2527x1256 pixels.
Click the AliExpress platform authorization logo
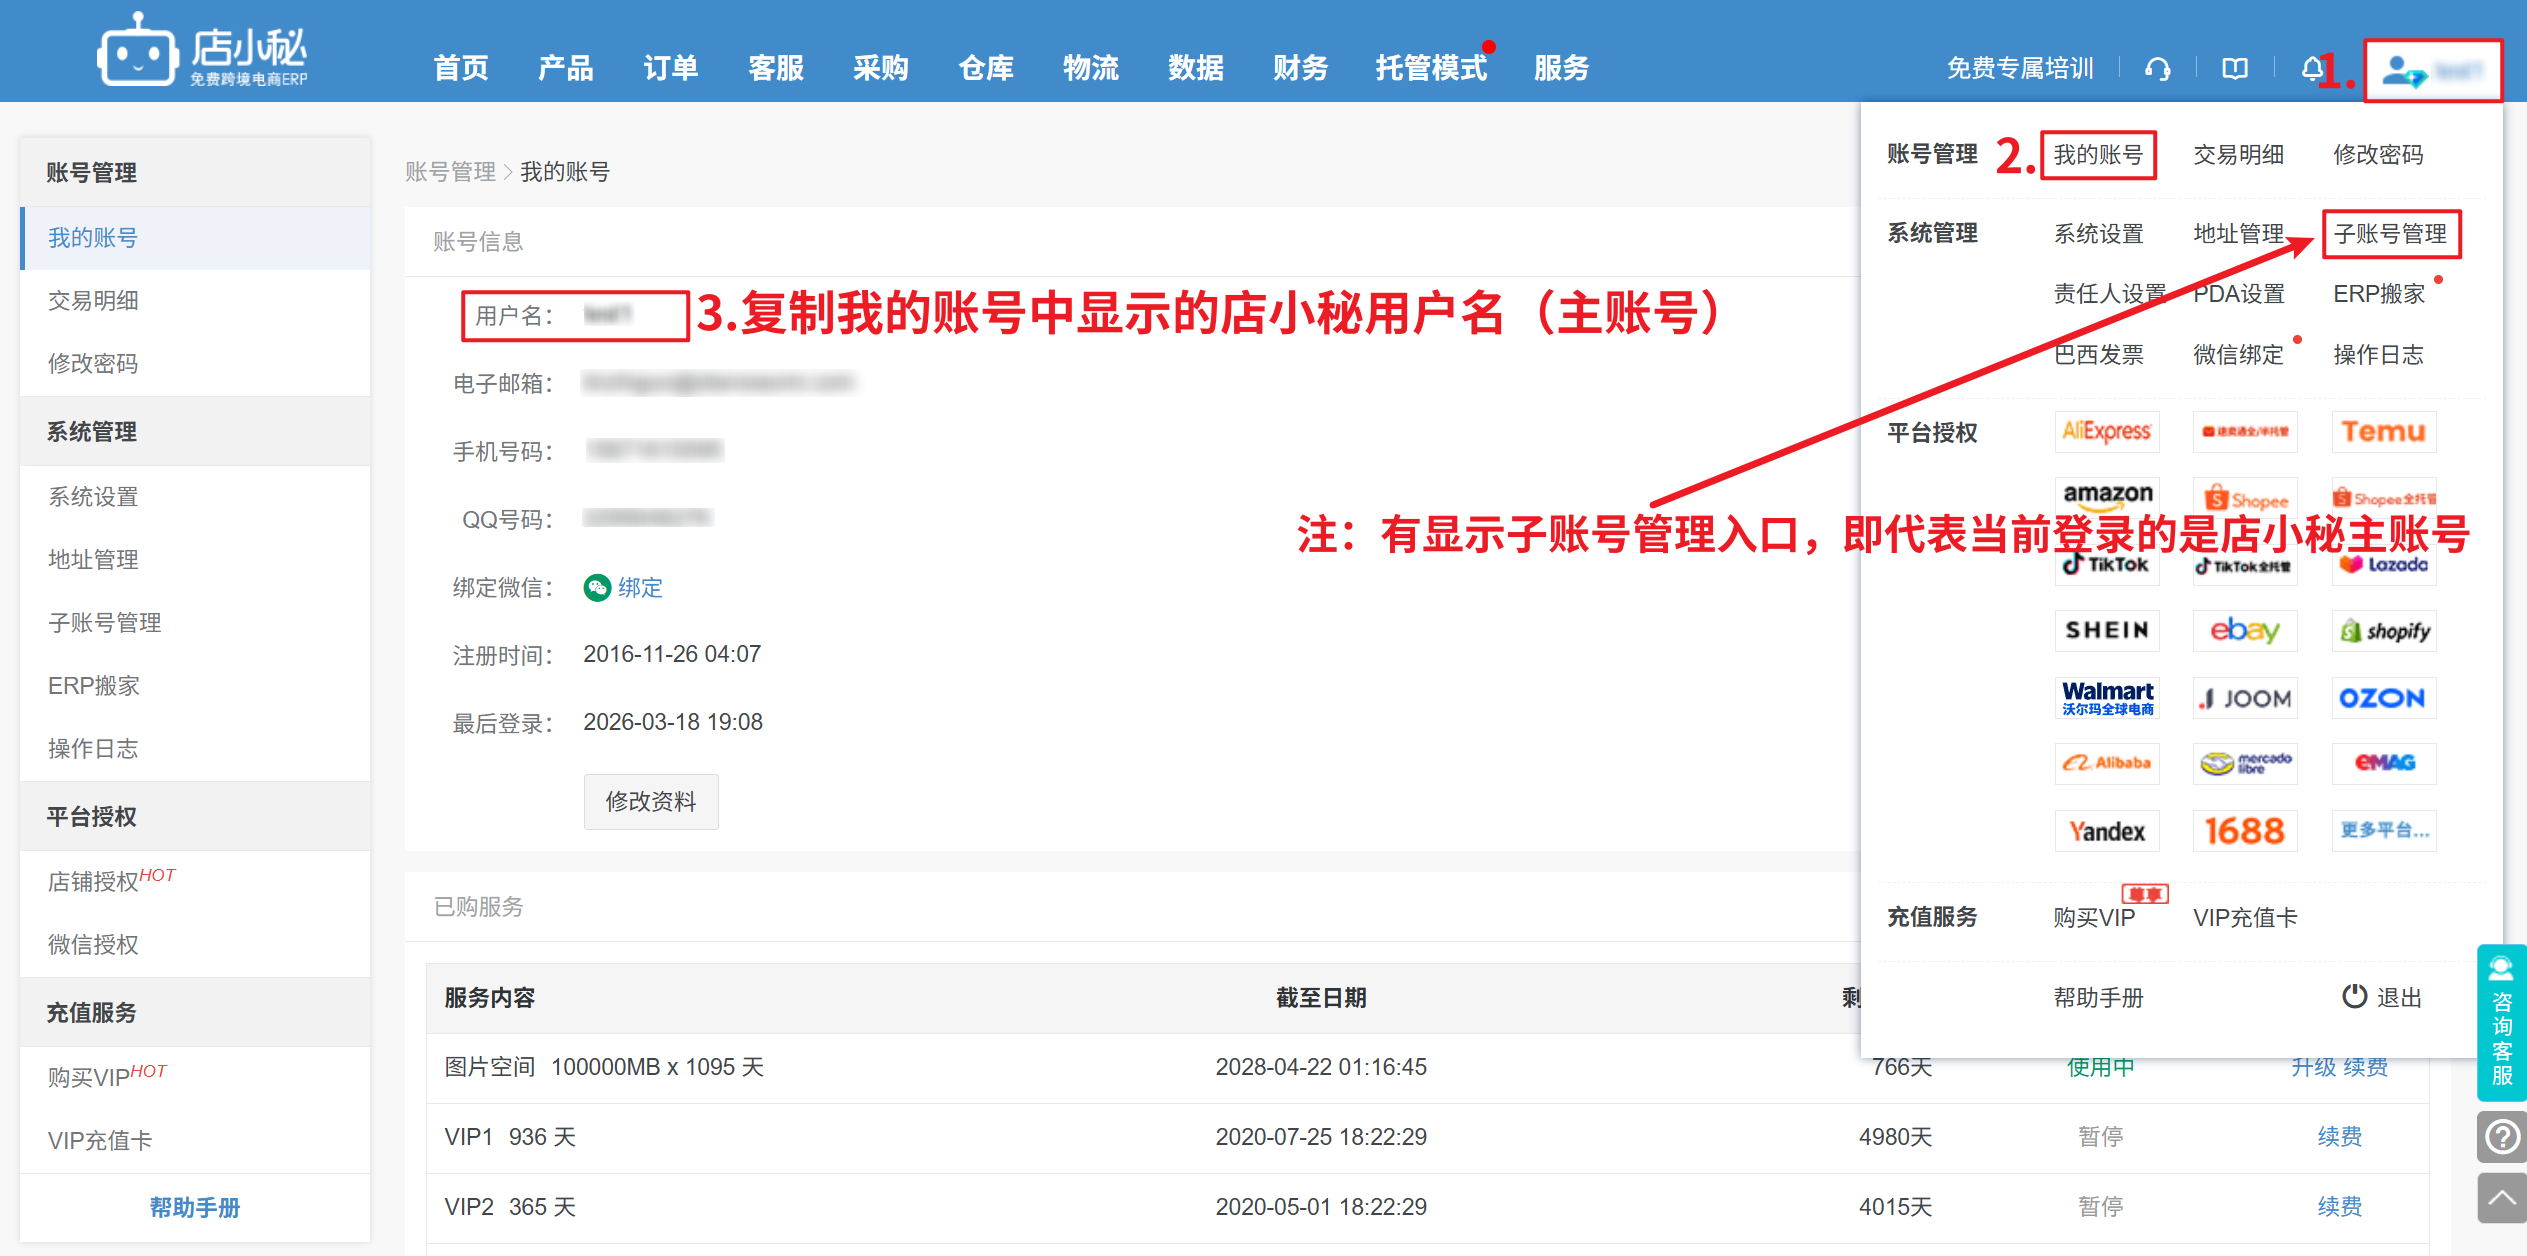2106,432
